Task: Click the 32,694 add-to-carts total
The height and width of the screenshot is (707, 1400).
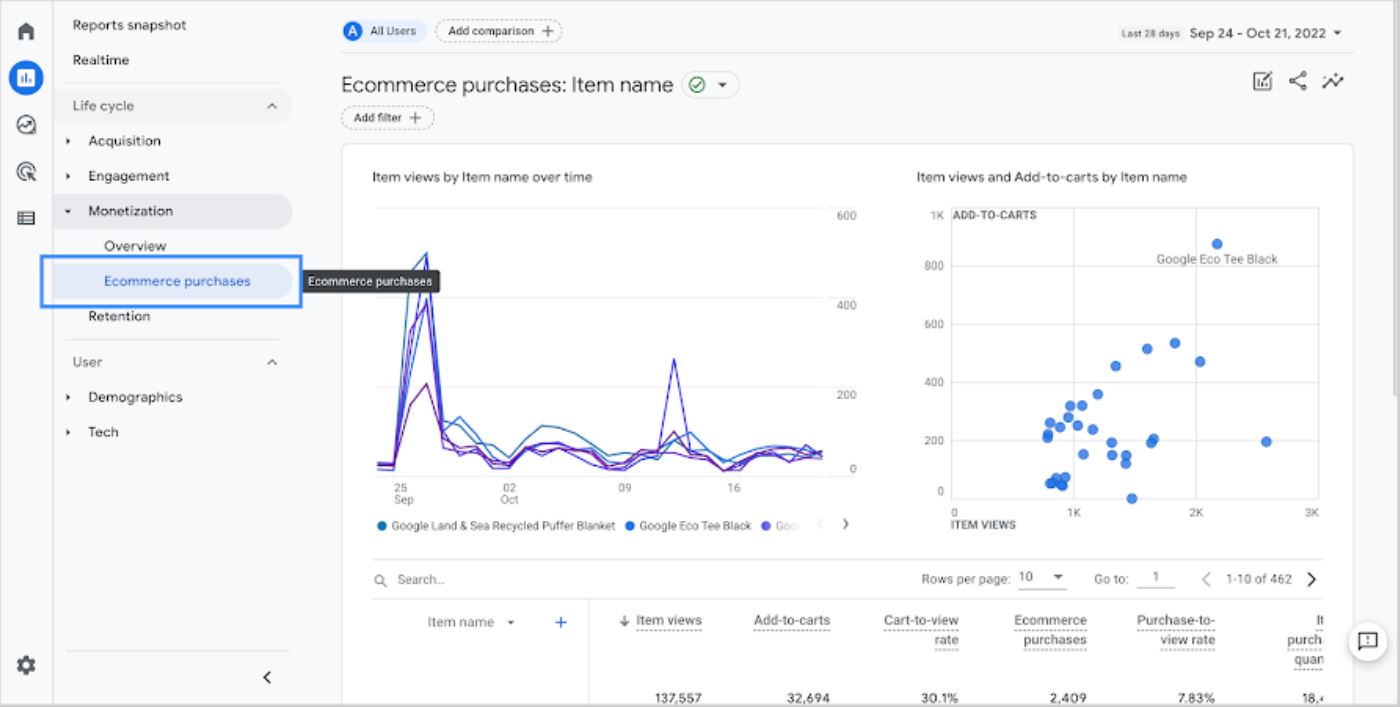Action: tap(807, 698)
